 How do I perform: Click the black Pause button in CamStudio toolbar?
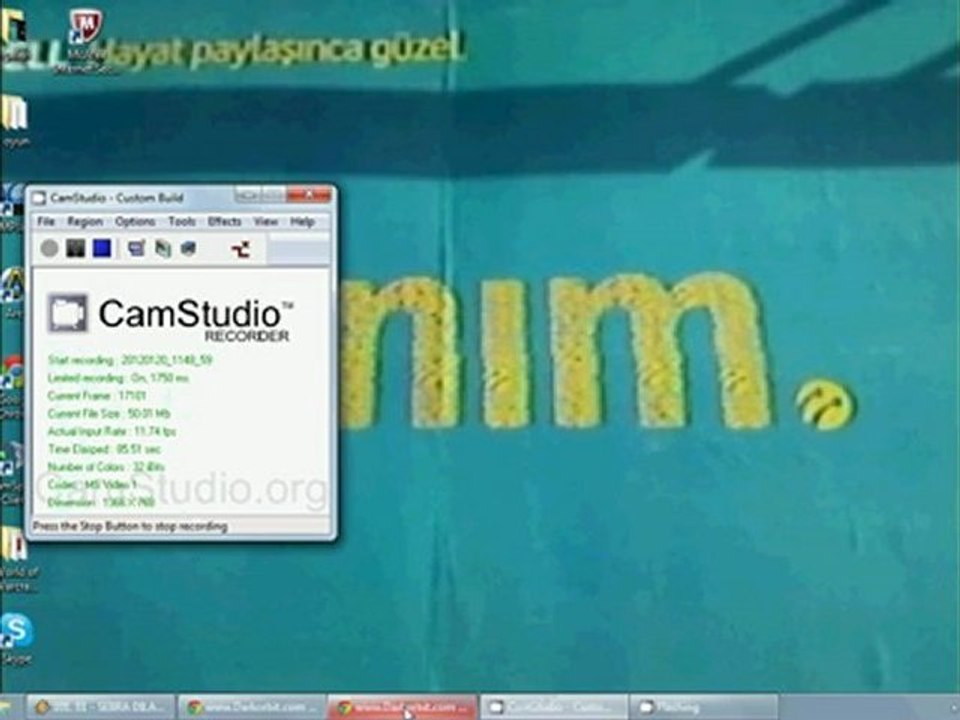point(75,248)
